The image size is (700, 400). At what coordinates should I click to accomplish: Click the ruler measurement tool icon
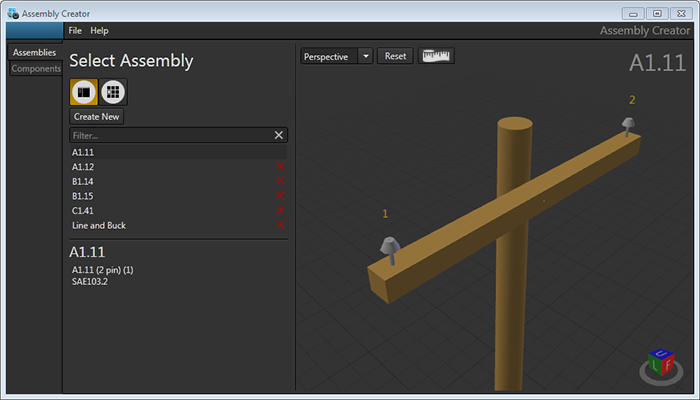click(436, 56)
